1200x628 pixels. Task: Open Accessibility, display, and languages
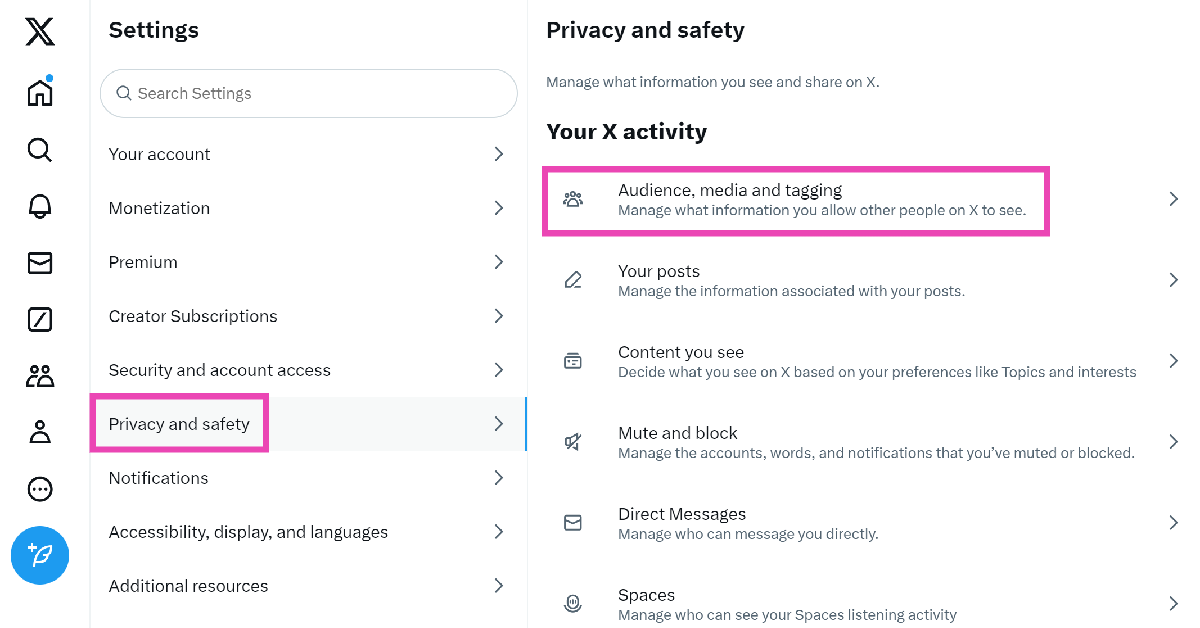click(248, 532)
